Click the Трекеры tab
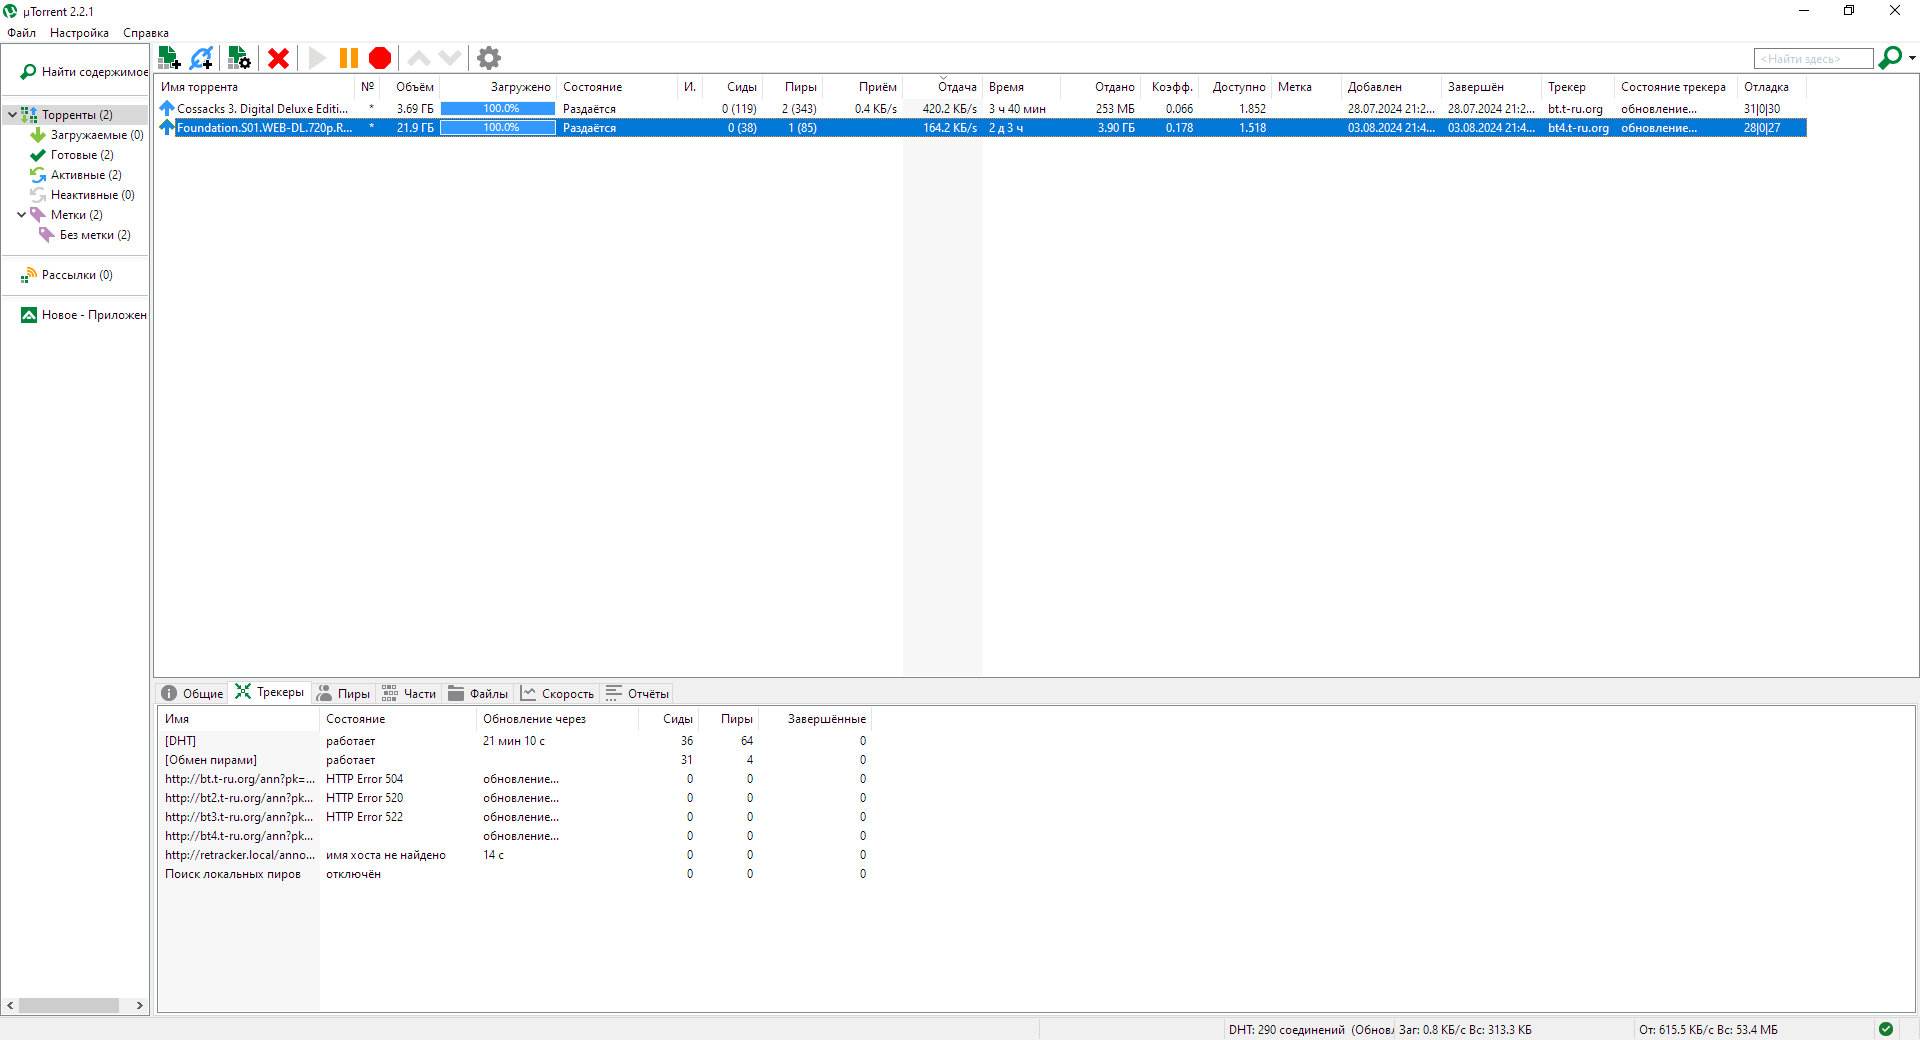The height and width of the screenshot is (1040, 1920). [x=270, y=692]
